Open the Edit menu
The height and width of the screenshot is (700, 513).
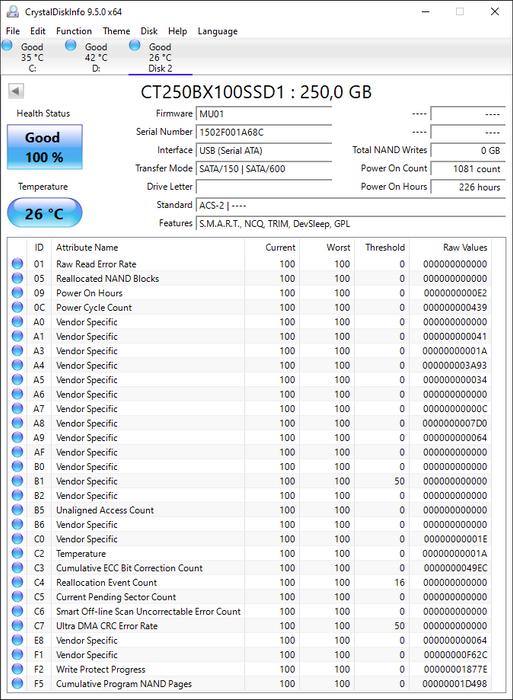38,31
